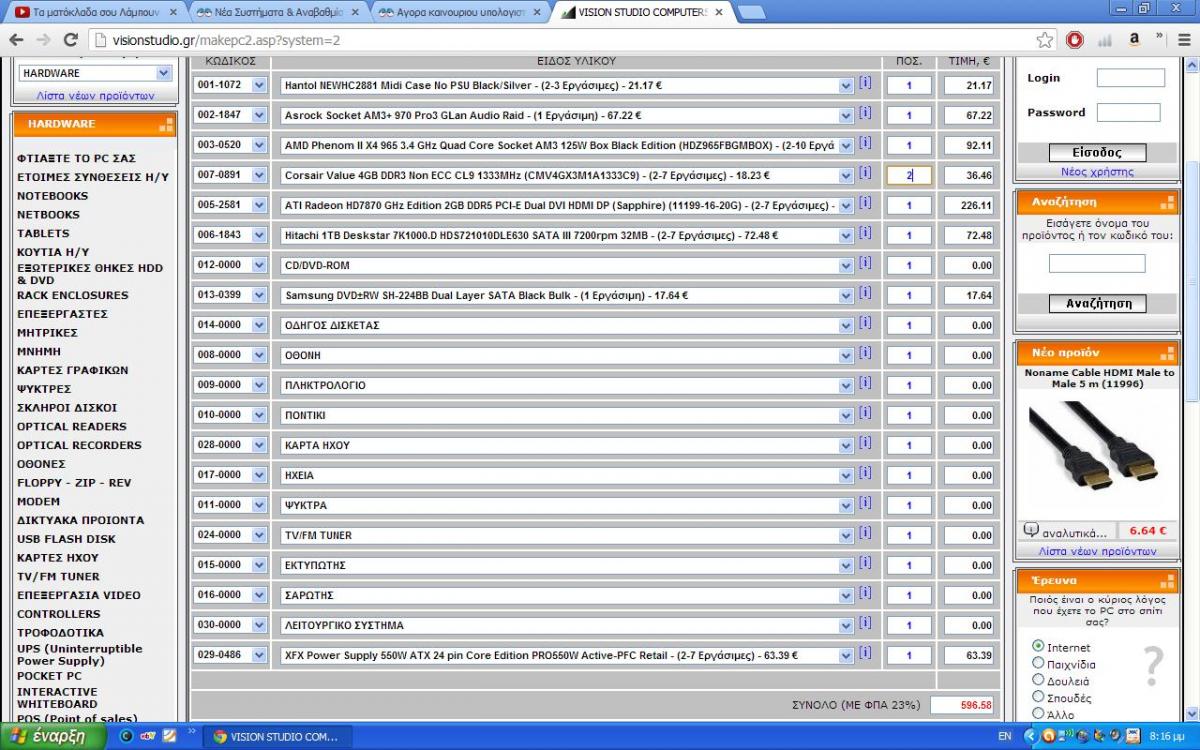The height and width of the screenshot is (750, 1200).
Task: Click info icon next to AMD Phenom row
Action: click(x=865, y=143)
